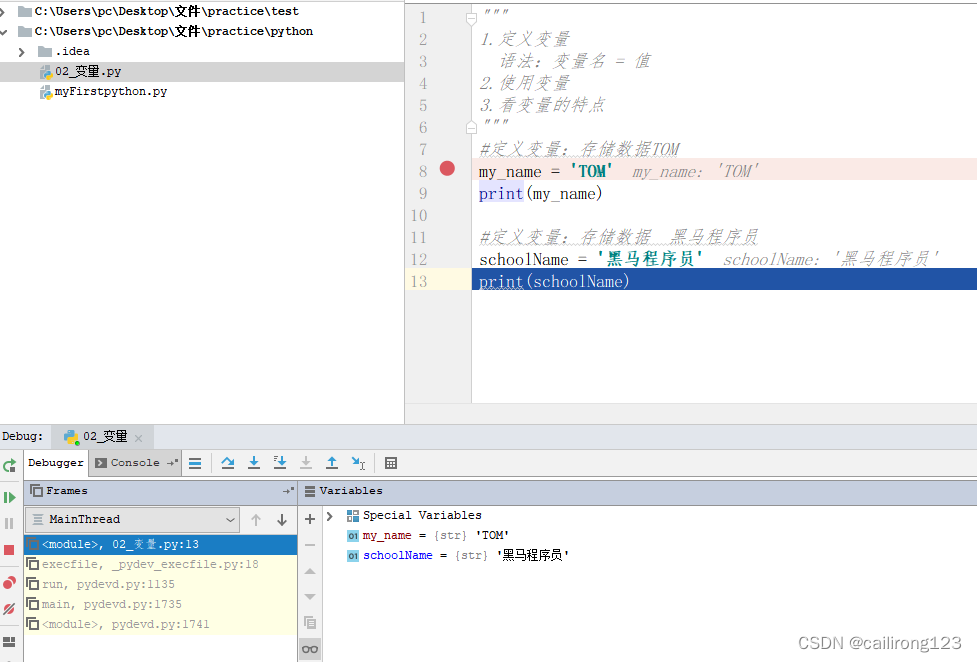Click the Step Out icon
The image size is (977, 662).
[331, 462]
